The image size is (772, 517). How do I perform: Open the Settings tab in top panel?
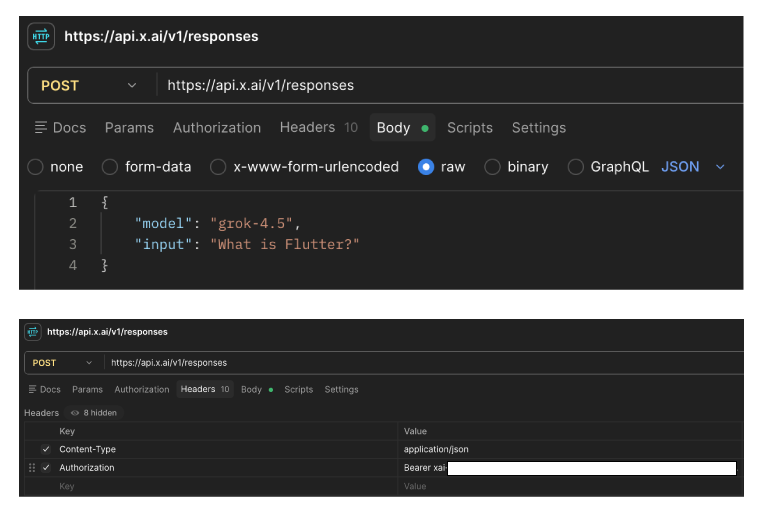pos(539,128)
